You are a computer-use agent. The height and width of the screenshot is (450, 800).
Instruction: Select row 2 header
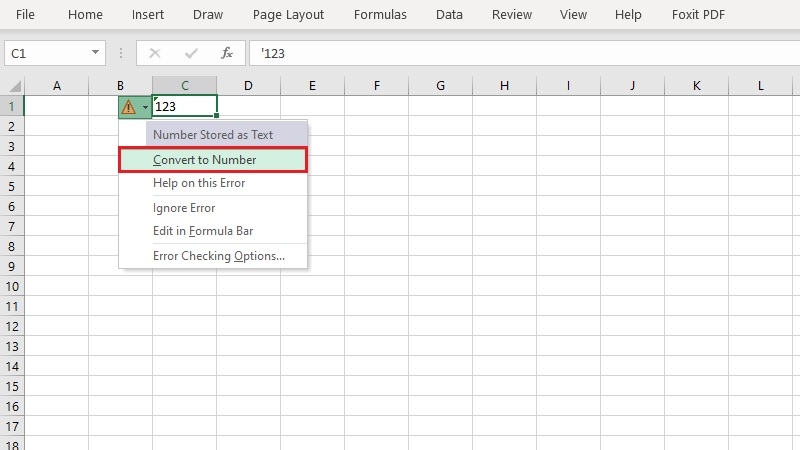[12, 126]
